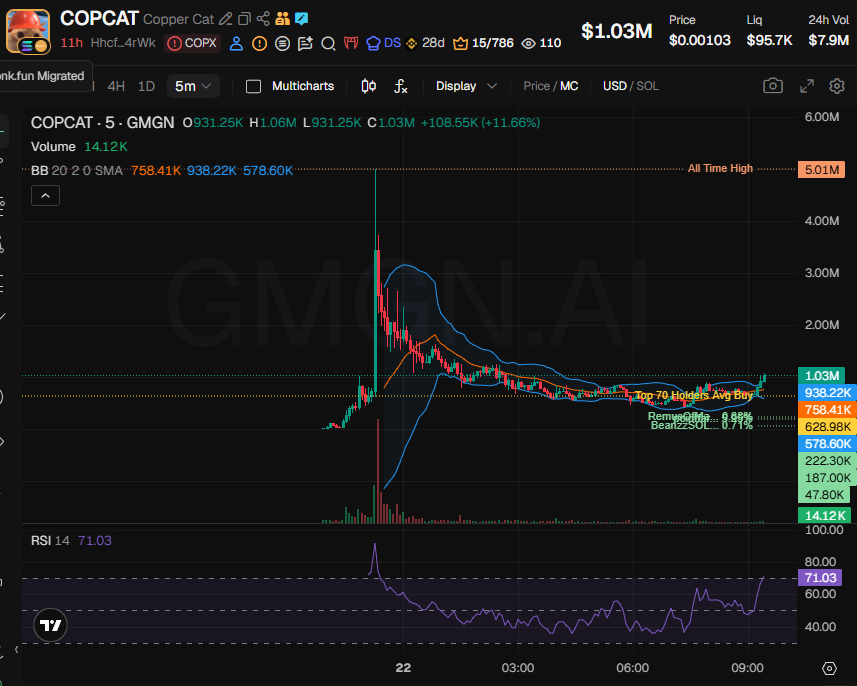This screenshot has width=857, height=686.
Task: Copy the token name using the copy icon
Action: (244, 19)
